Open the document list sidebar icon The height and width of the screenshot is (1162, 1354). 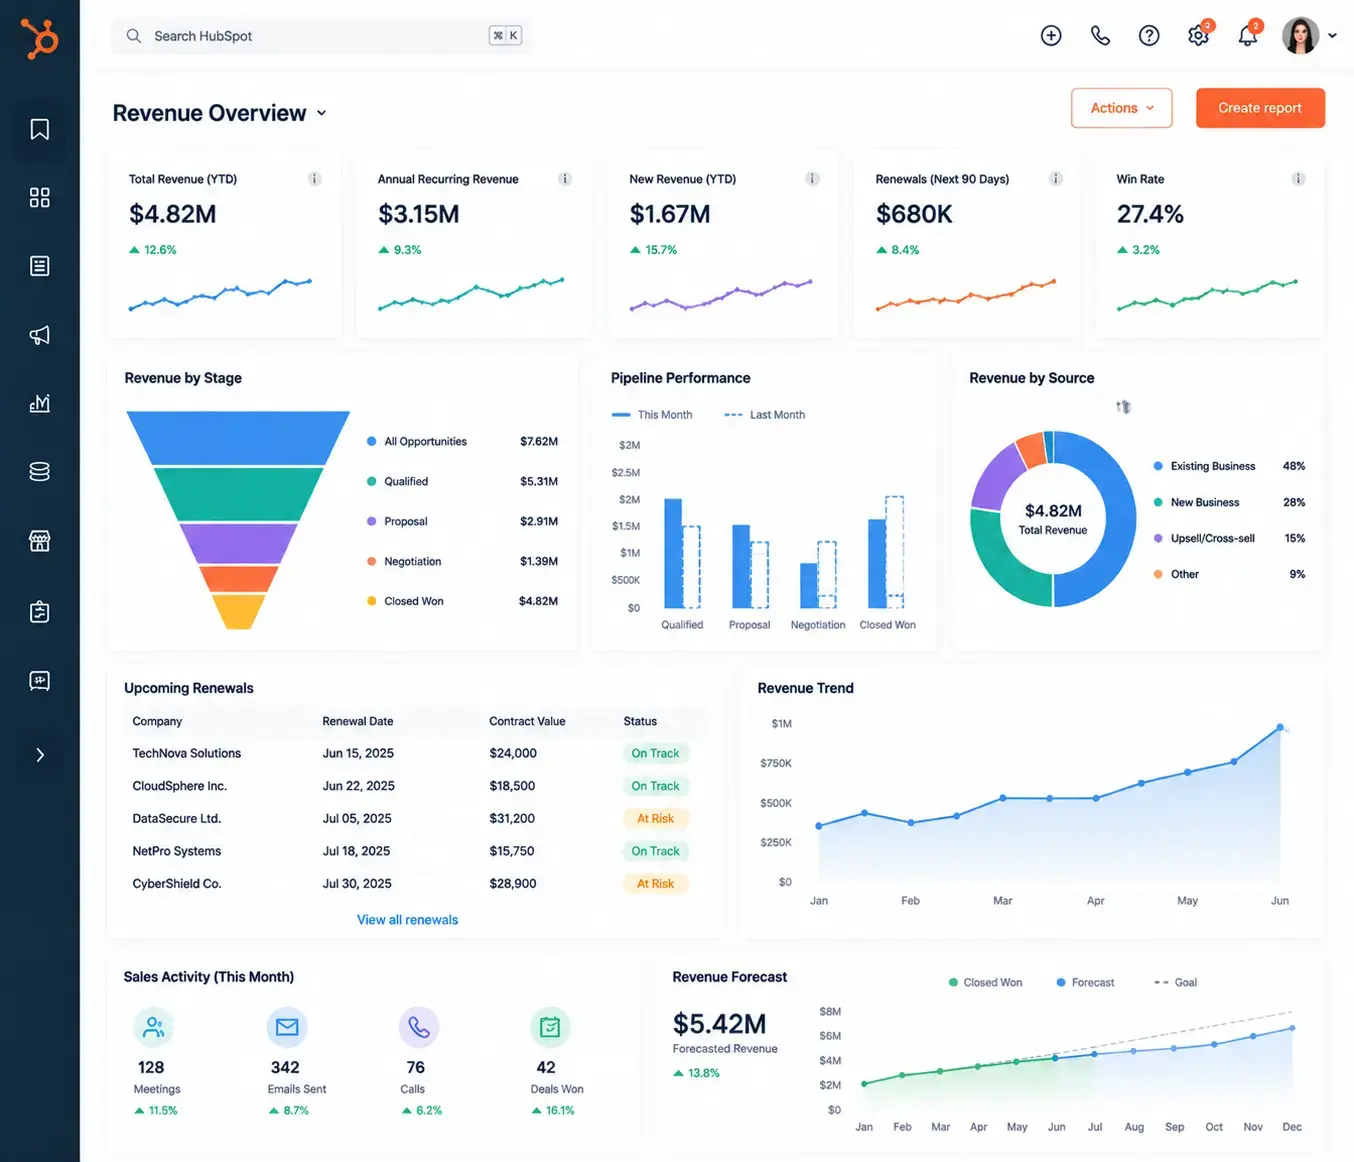[x=40, y=266]
